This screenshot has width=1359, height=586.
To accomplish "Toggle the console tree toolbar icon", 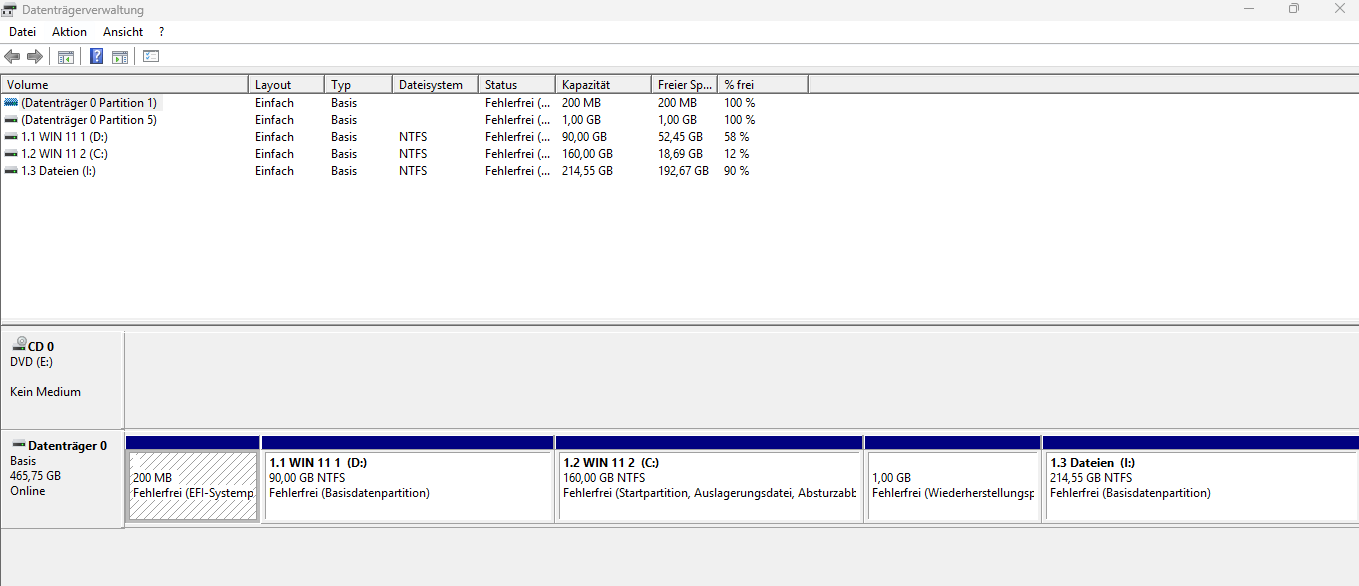I will pyautogui.click(x=66, y=57).
